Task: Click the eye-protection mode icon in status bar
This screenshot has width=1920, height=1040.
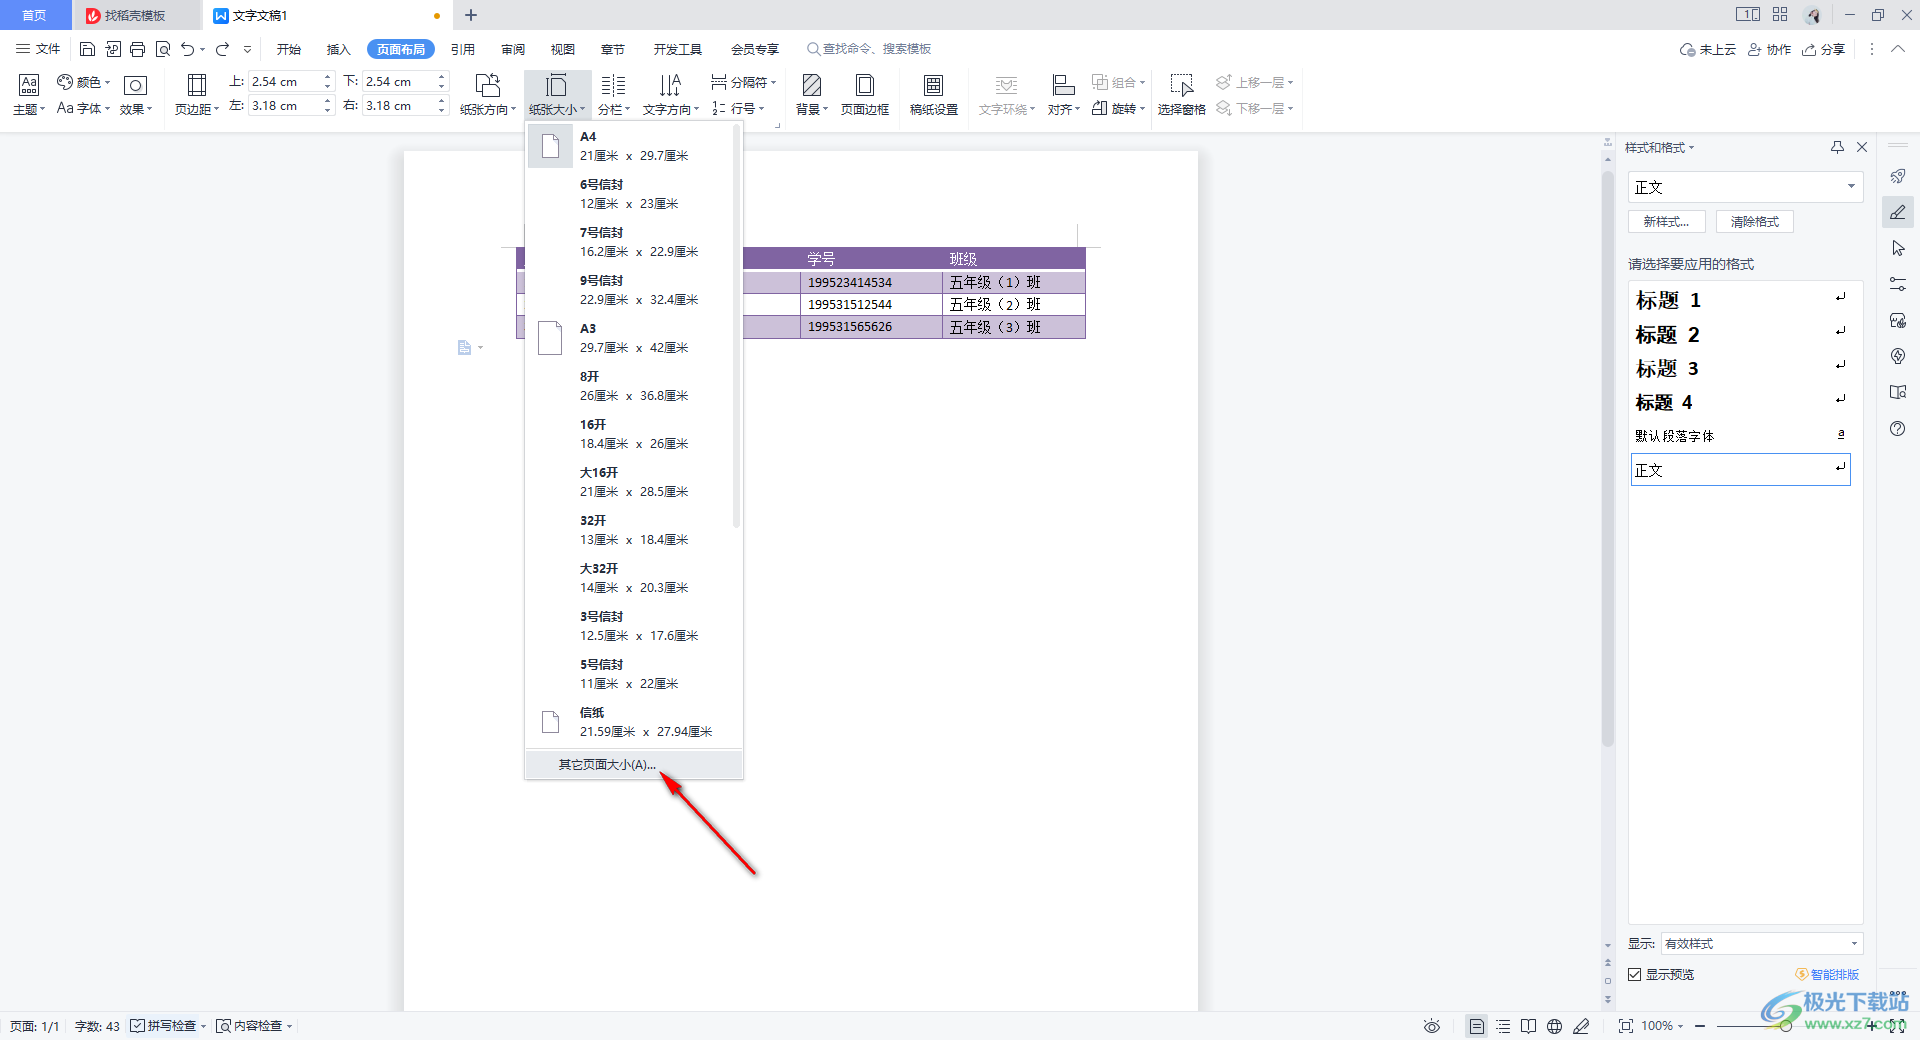Action: pyautogui.click(x=1432, y=1026)
